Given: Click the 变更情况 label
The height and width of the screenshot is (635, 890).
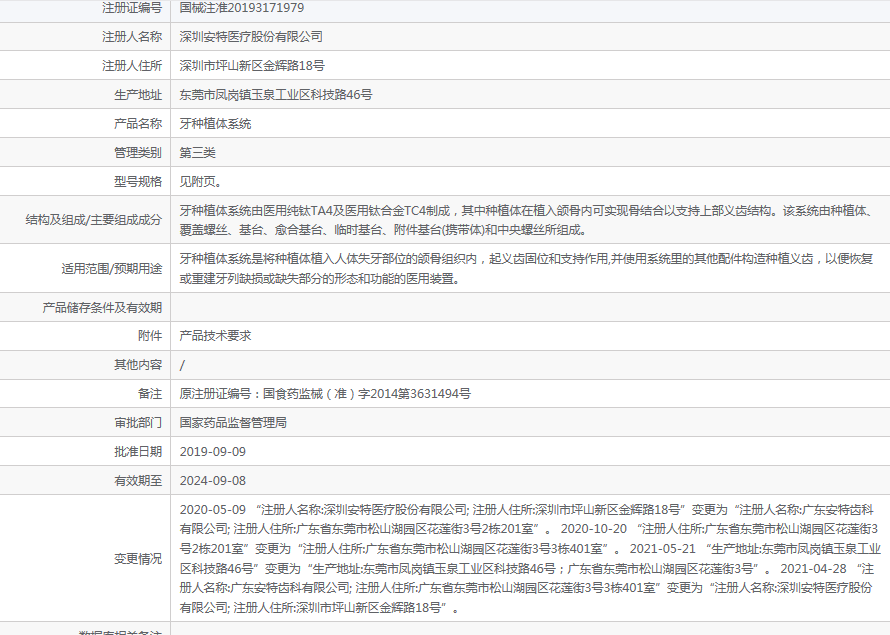Looking at the screenshot, I should 138,559.
